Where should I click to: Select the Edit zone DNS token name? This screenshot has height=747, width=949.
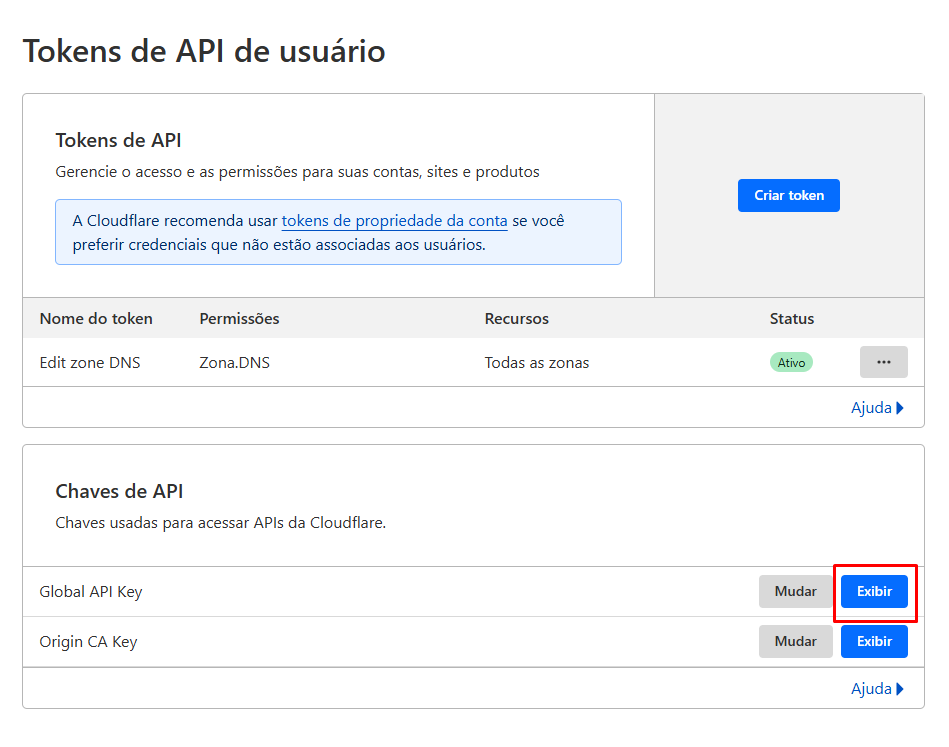[x=90, y=363]
